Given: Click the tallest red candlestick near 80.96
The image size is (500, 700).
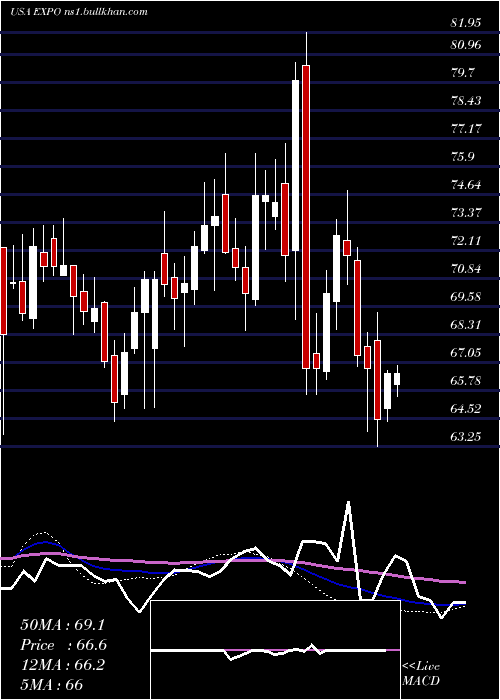Looking at the screenshot, I should pos(306,217).
